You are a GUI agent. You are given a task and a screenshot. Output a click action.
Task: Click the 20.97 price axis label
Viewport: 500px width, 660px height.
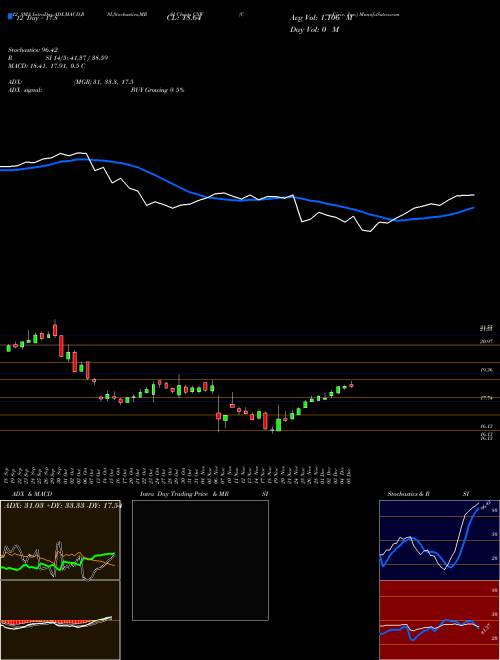tap(486, 342)
